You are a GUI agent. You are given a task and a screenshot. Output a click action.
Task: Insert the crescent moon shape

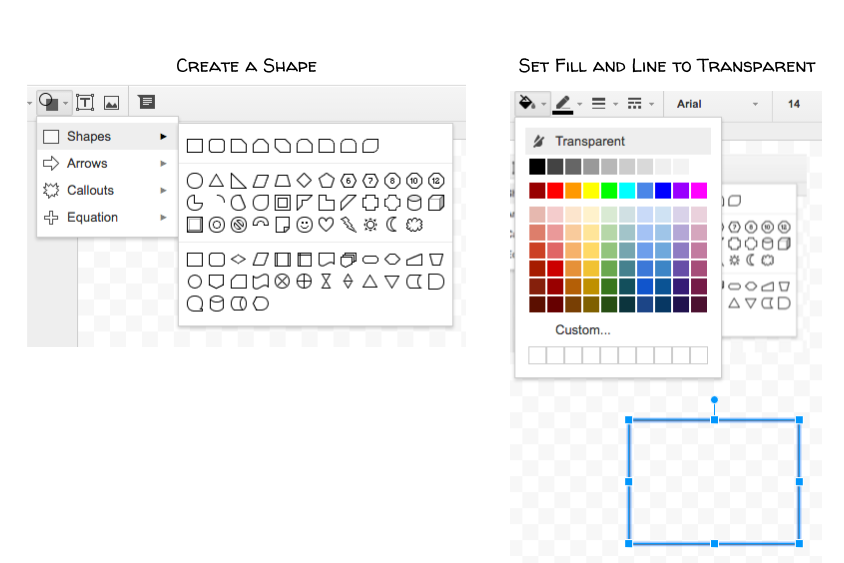(x=392, y=225)
